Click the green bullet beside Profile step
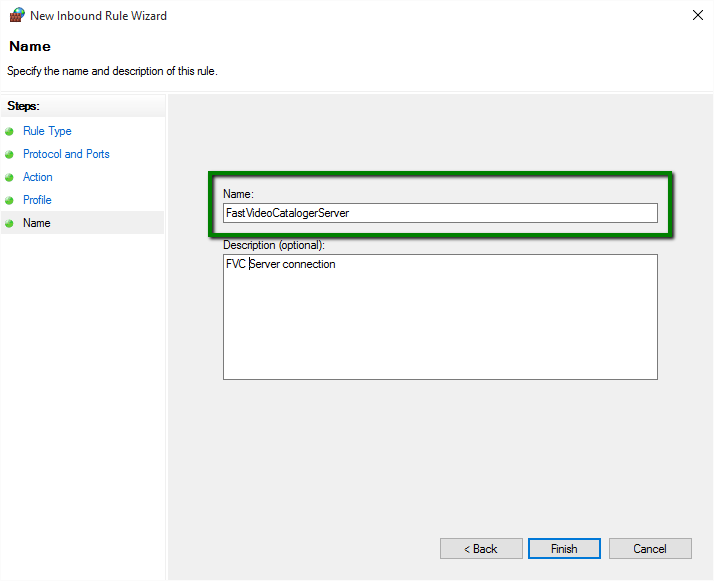Viewport: 714px width, 581px height. click(10, 200)
